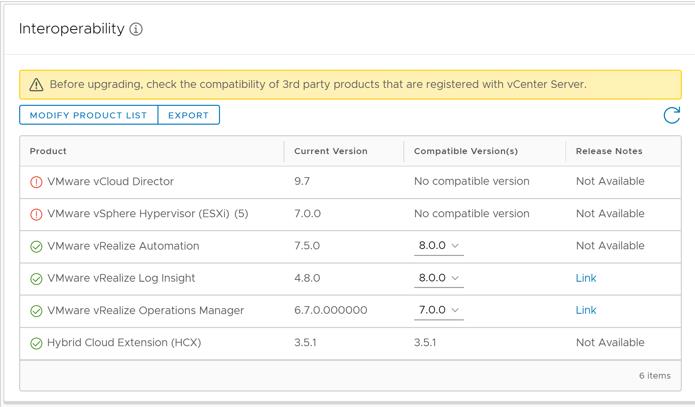
Task: Click 'Not Available' in vCloud Director row
Action: tap(610, 181)
